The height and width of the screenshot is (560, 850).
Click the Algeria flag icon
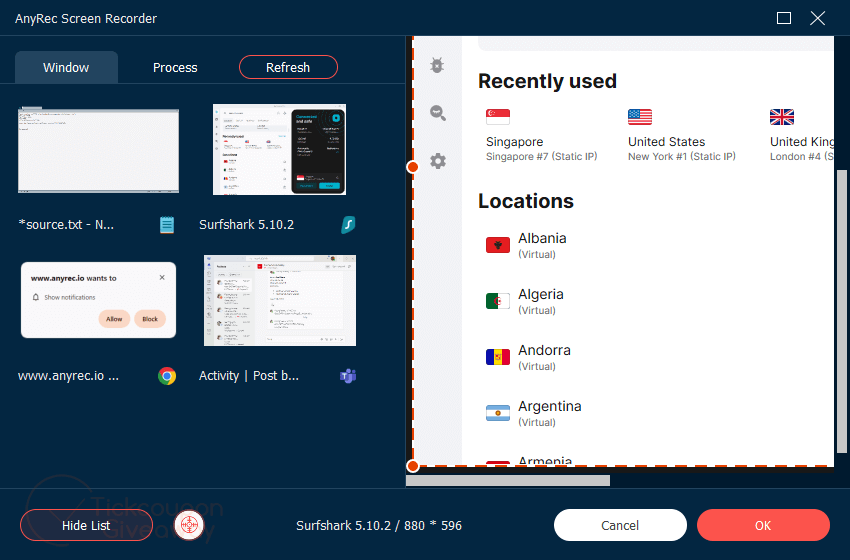(498, 301)
